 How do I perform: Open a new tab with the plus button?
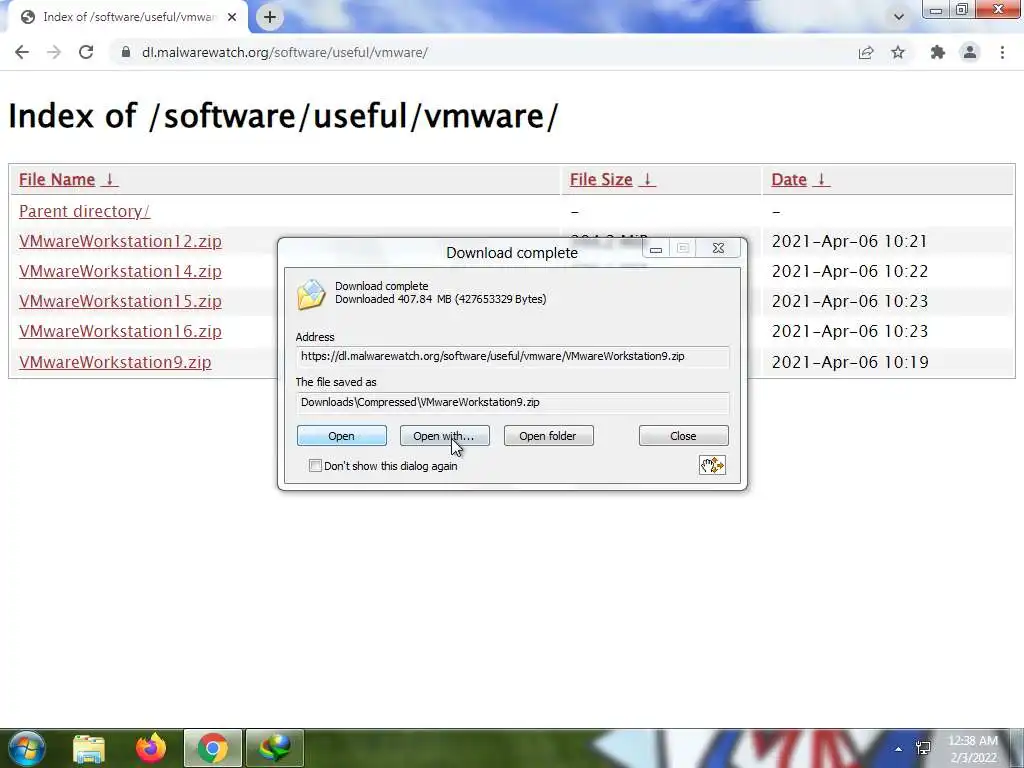[x=270, y=17]
